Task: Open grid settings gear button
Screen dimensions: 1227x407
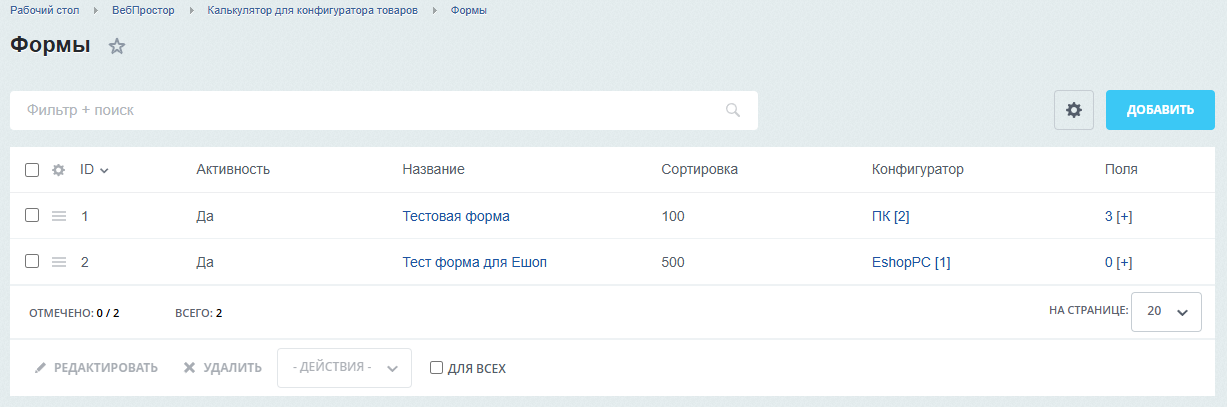Action: pyautogui.click(x=1074, y=110)
